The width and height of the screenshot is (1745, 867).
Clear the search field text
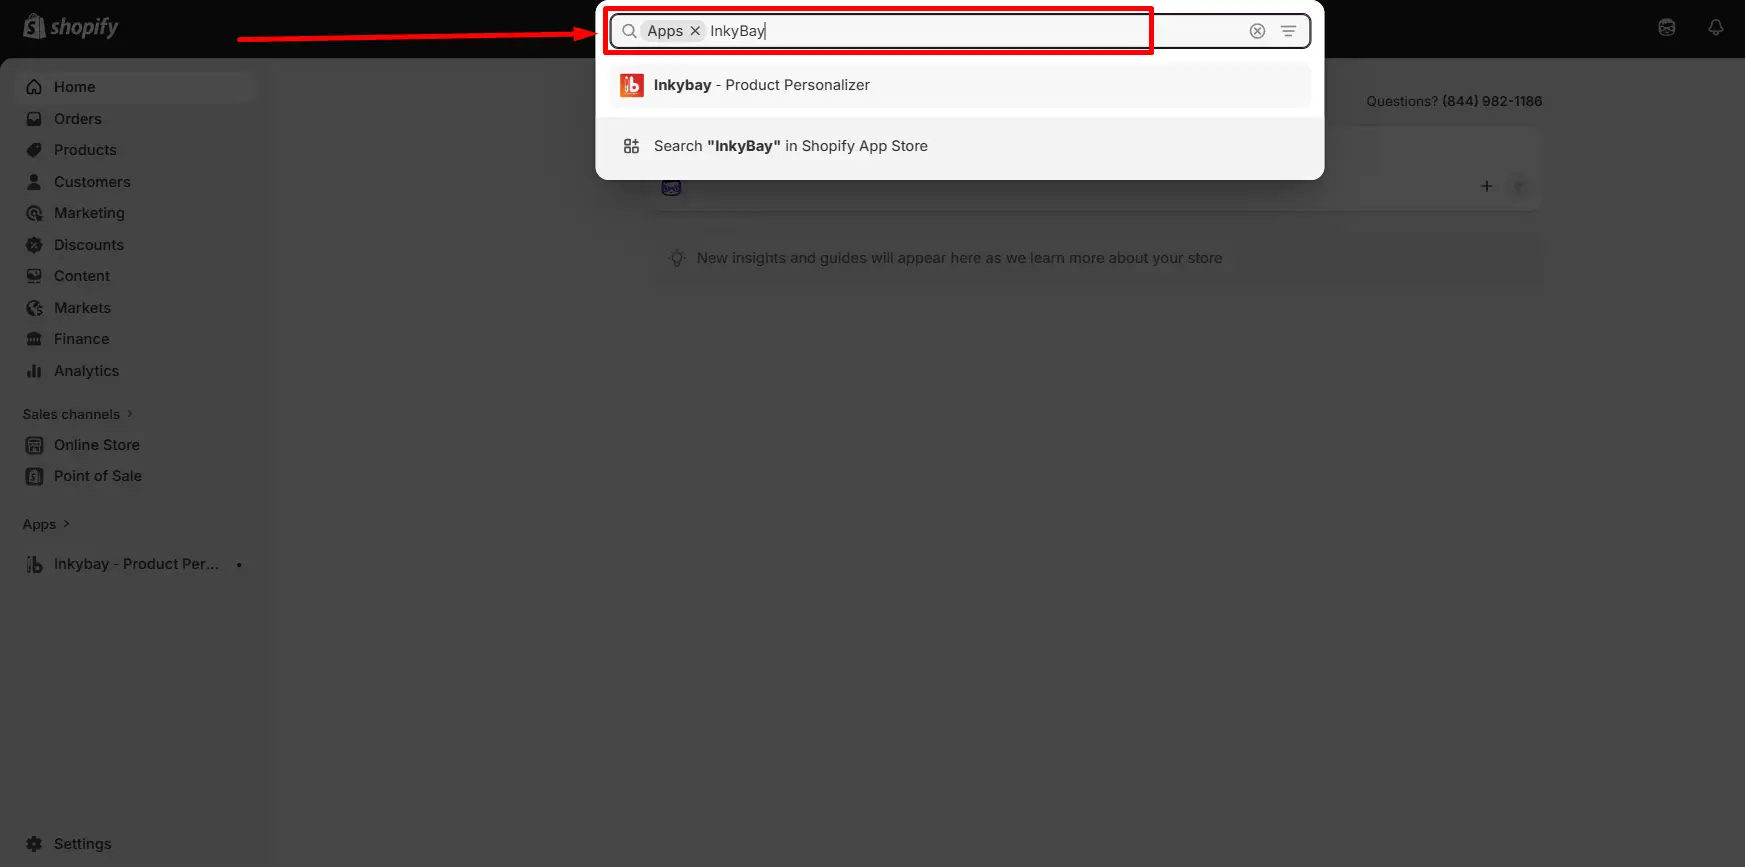tap(1257, 31)
